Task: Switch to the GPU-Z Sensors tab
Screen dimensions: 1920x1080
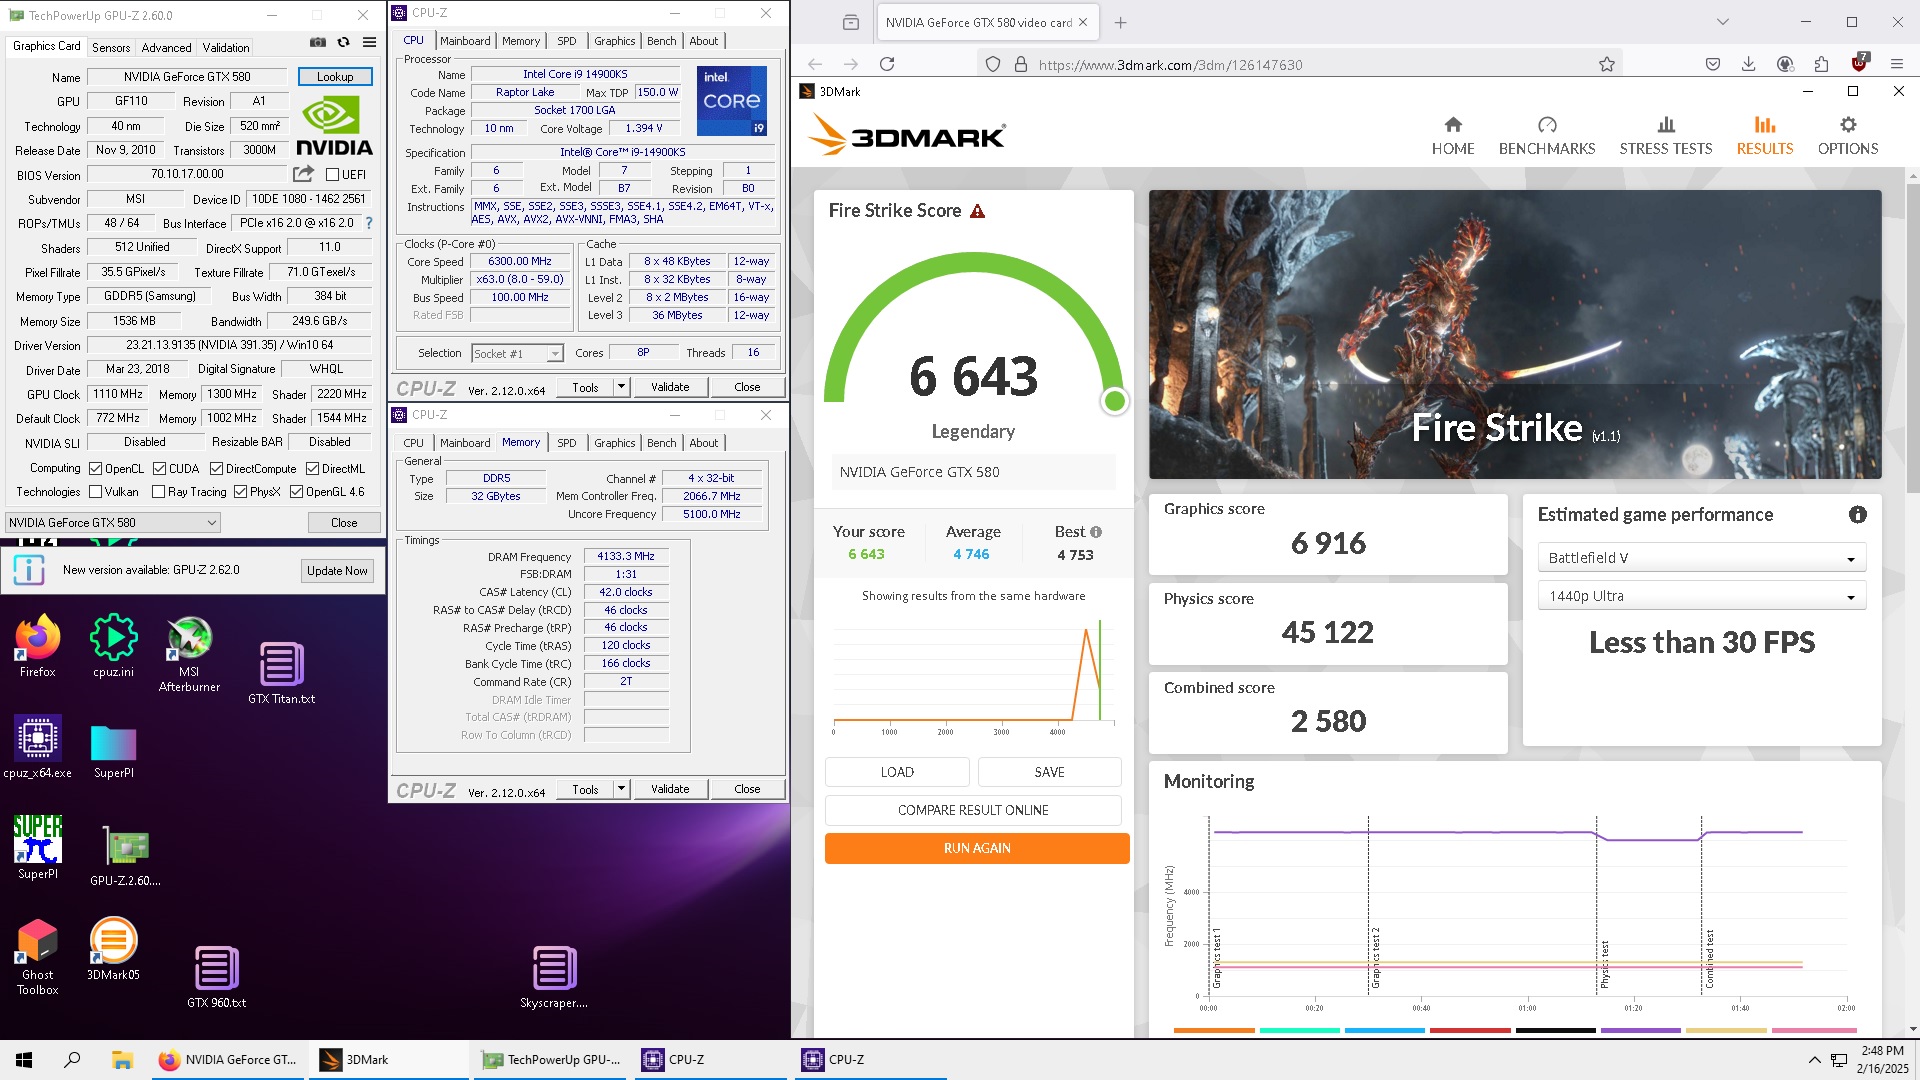Action: click(x=111, y=47)
